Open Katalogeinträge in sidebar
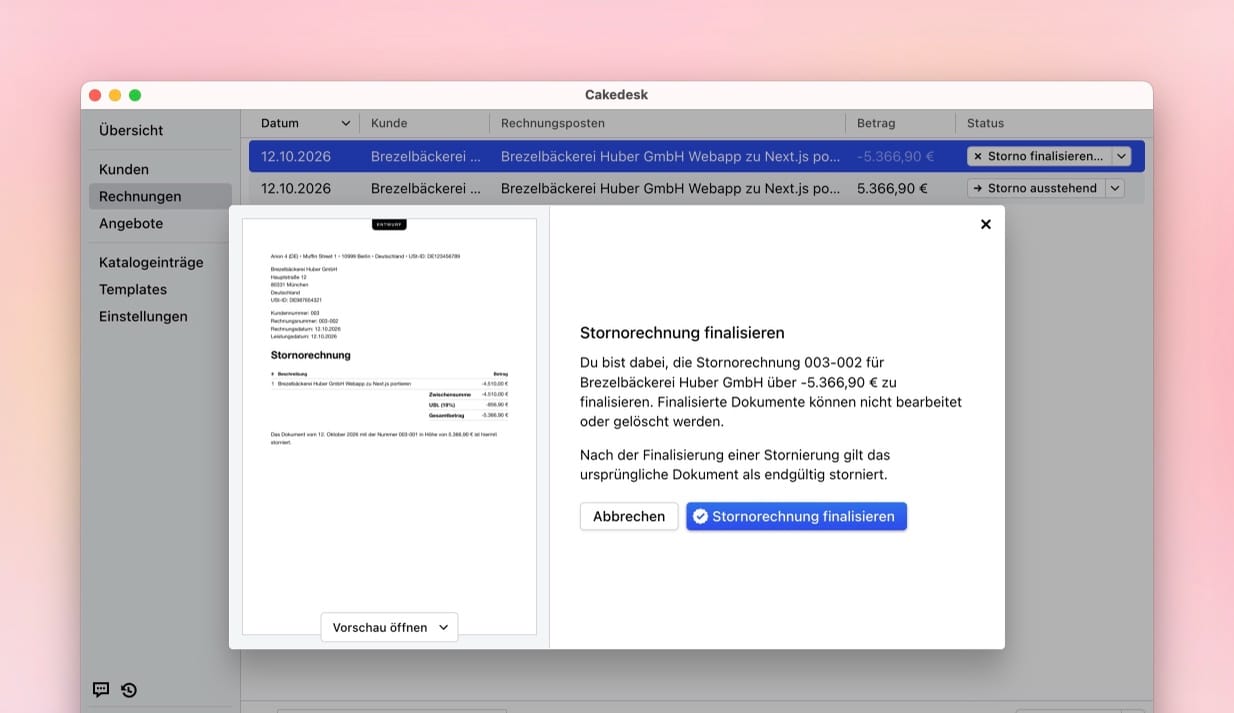 point(151,262)
